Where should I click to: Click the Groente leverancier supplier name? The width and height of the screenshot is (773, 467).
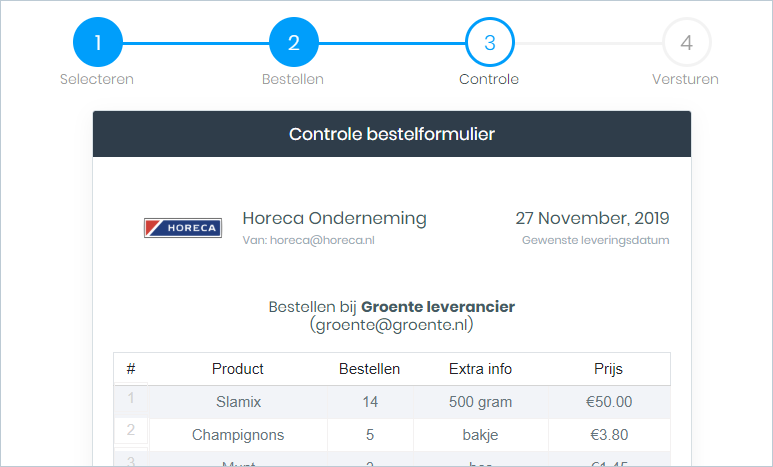click(x=438, y=306)
